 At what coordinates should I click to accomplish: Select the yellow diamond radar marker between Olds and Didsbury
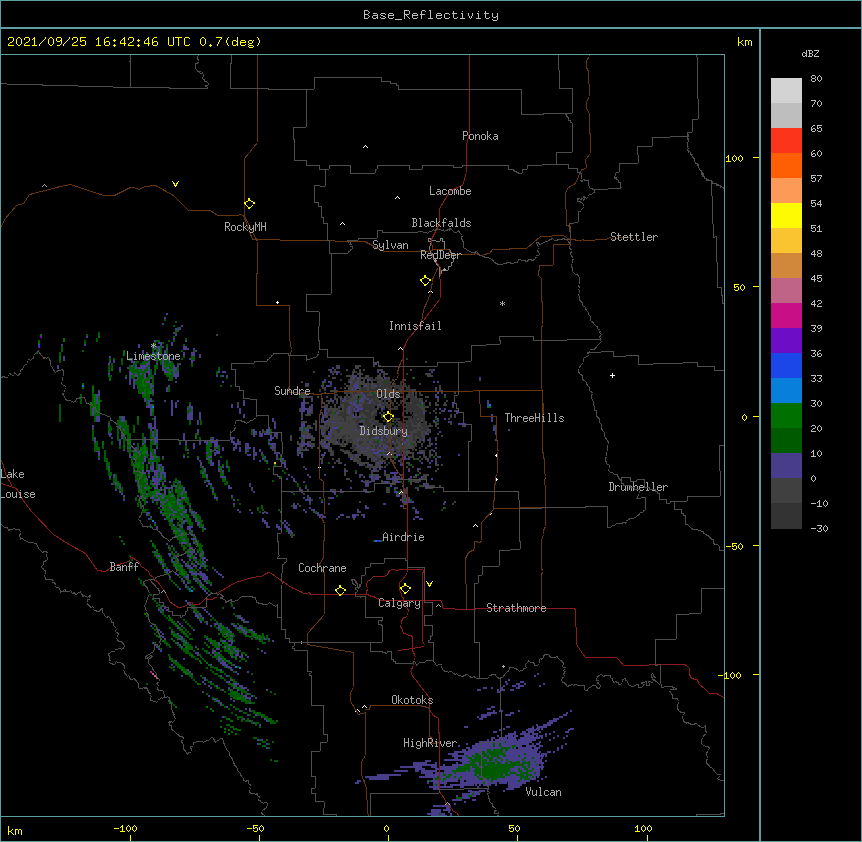coord(388,416)
